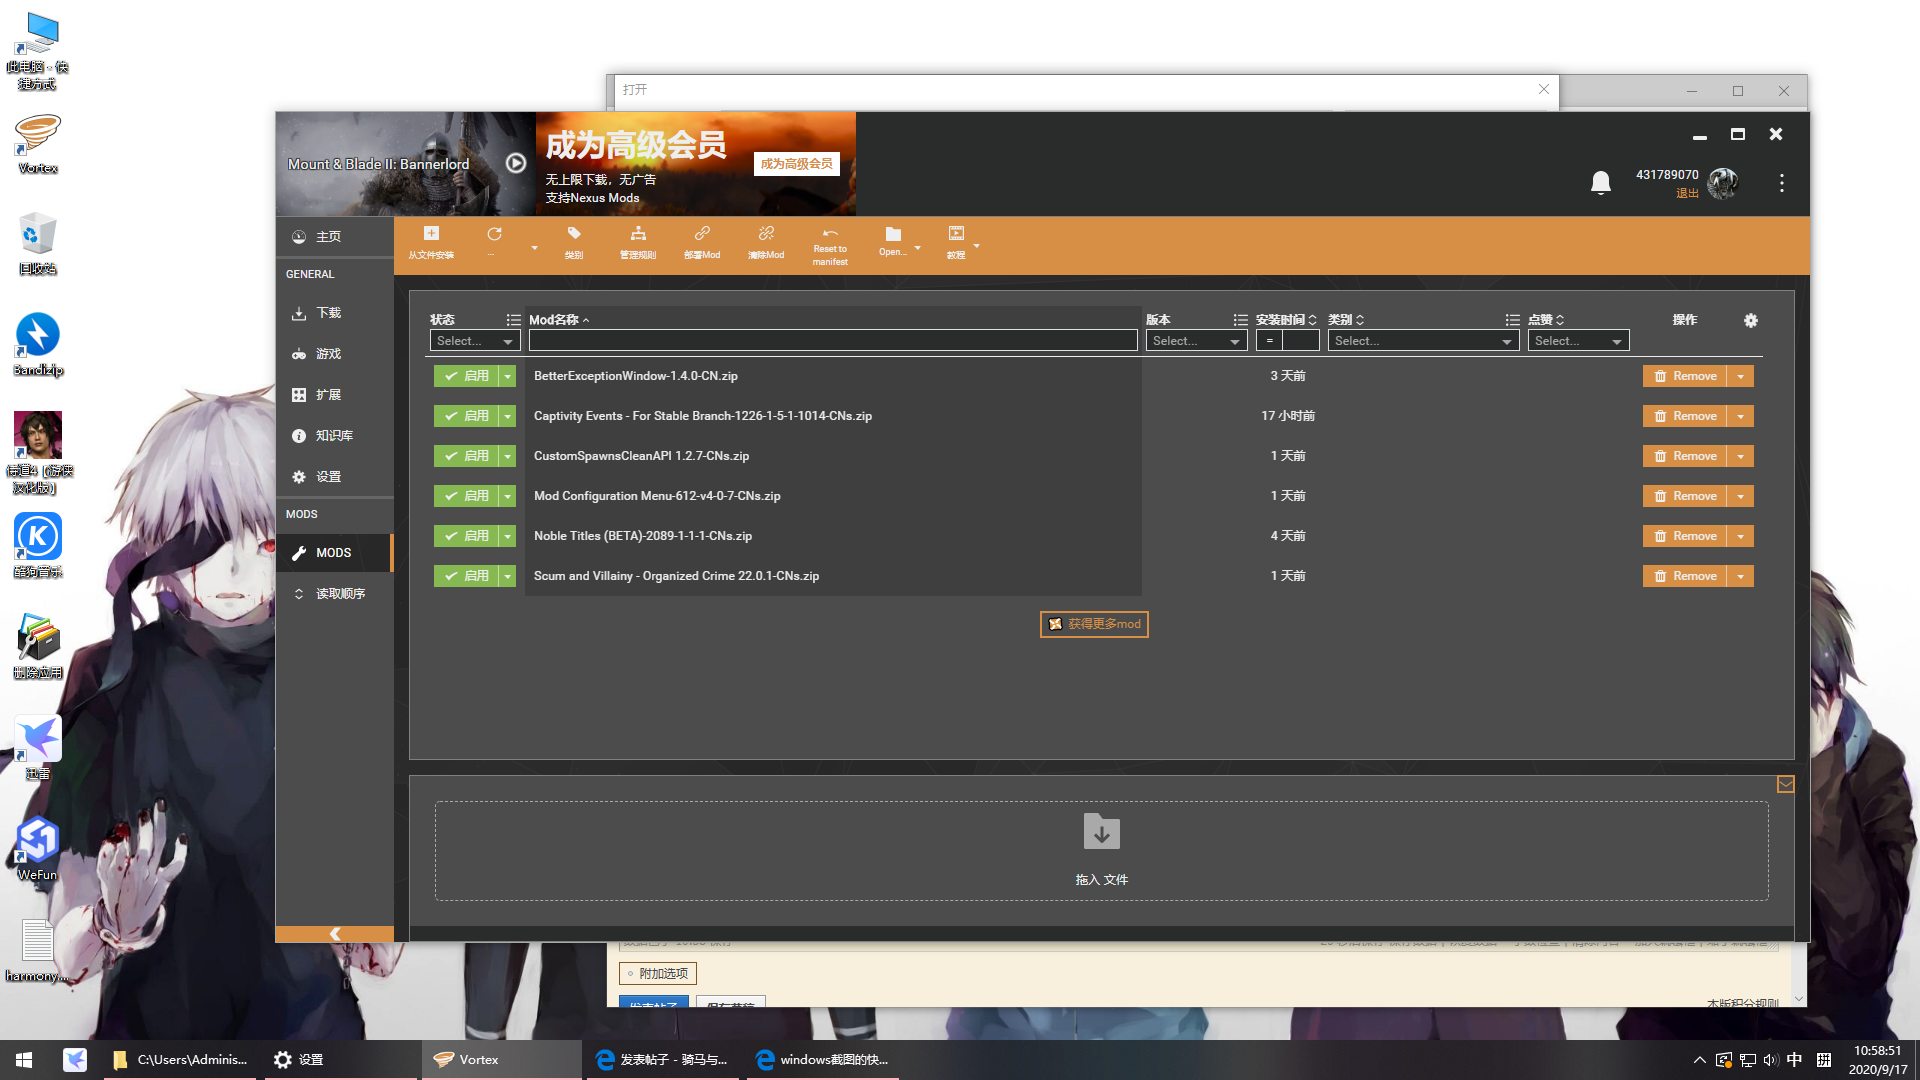The height and width of the screenshot is (1080, 1920).
Task: Select MODS in the sidebar
Action: point(335,553)
